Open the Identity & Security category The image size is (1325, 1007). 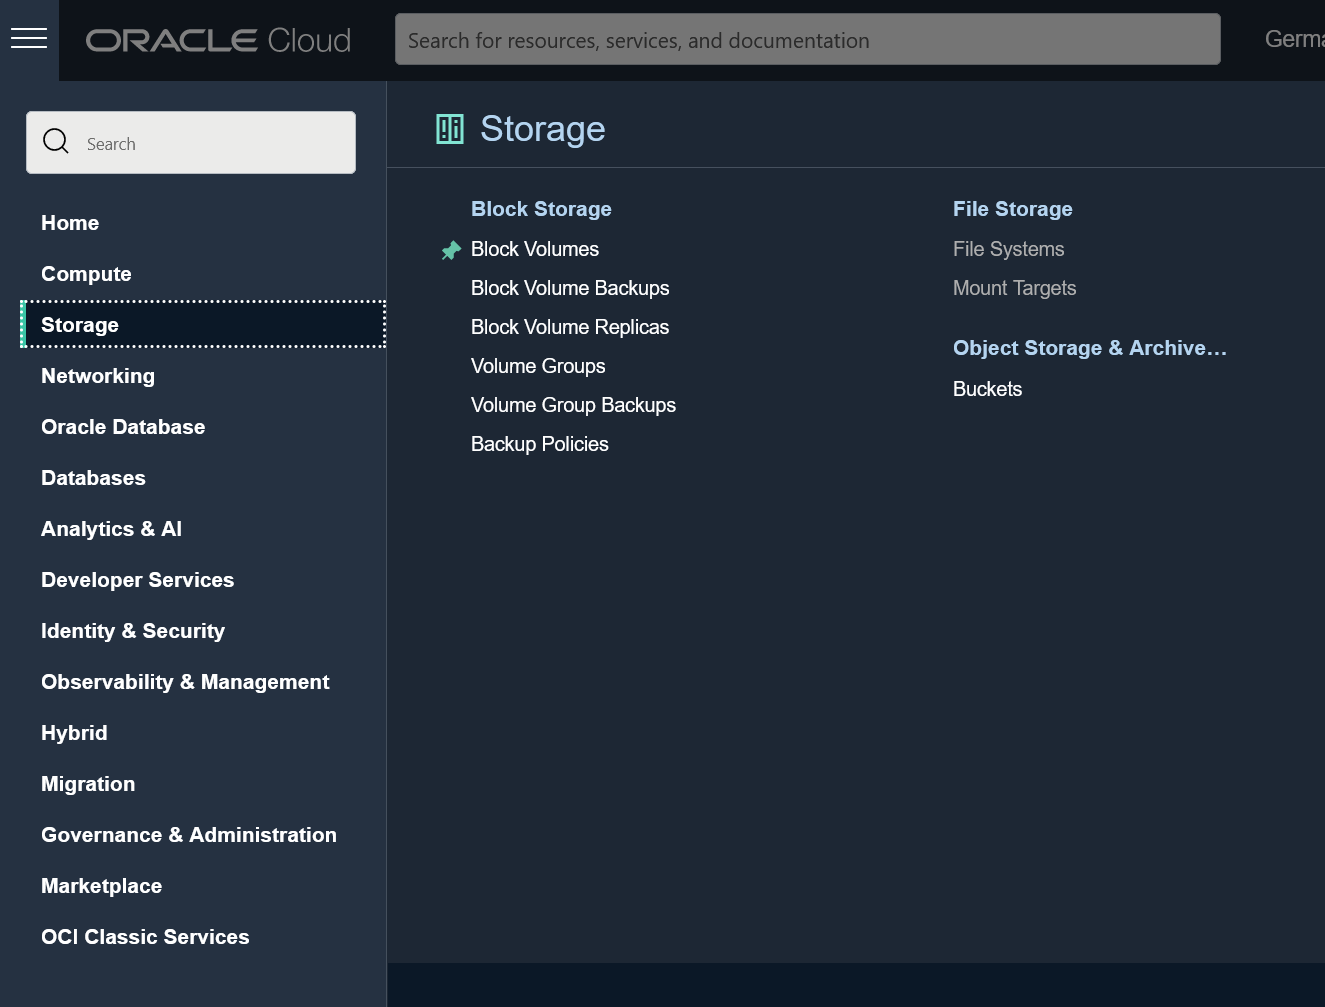tap(133, 630)
